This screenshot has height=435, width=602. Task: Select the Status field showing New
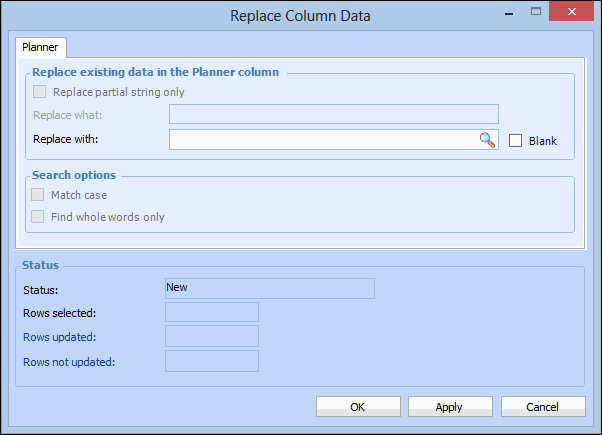[269, 288]
